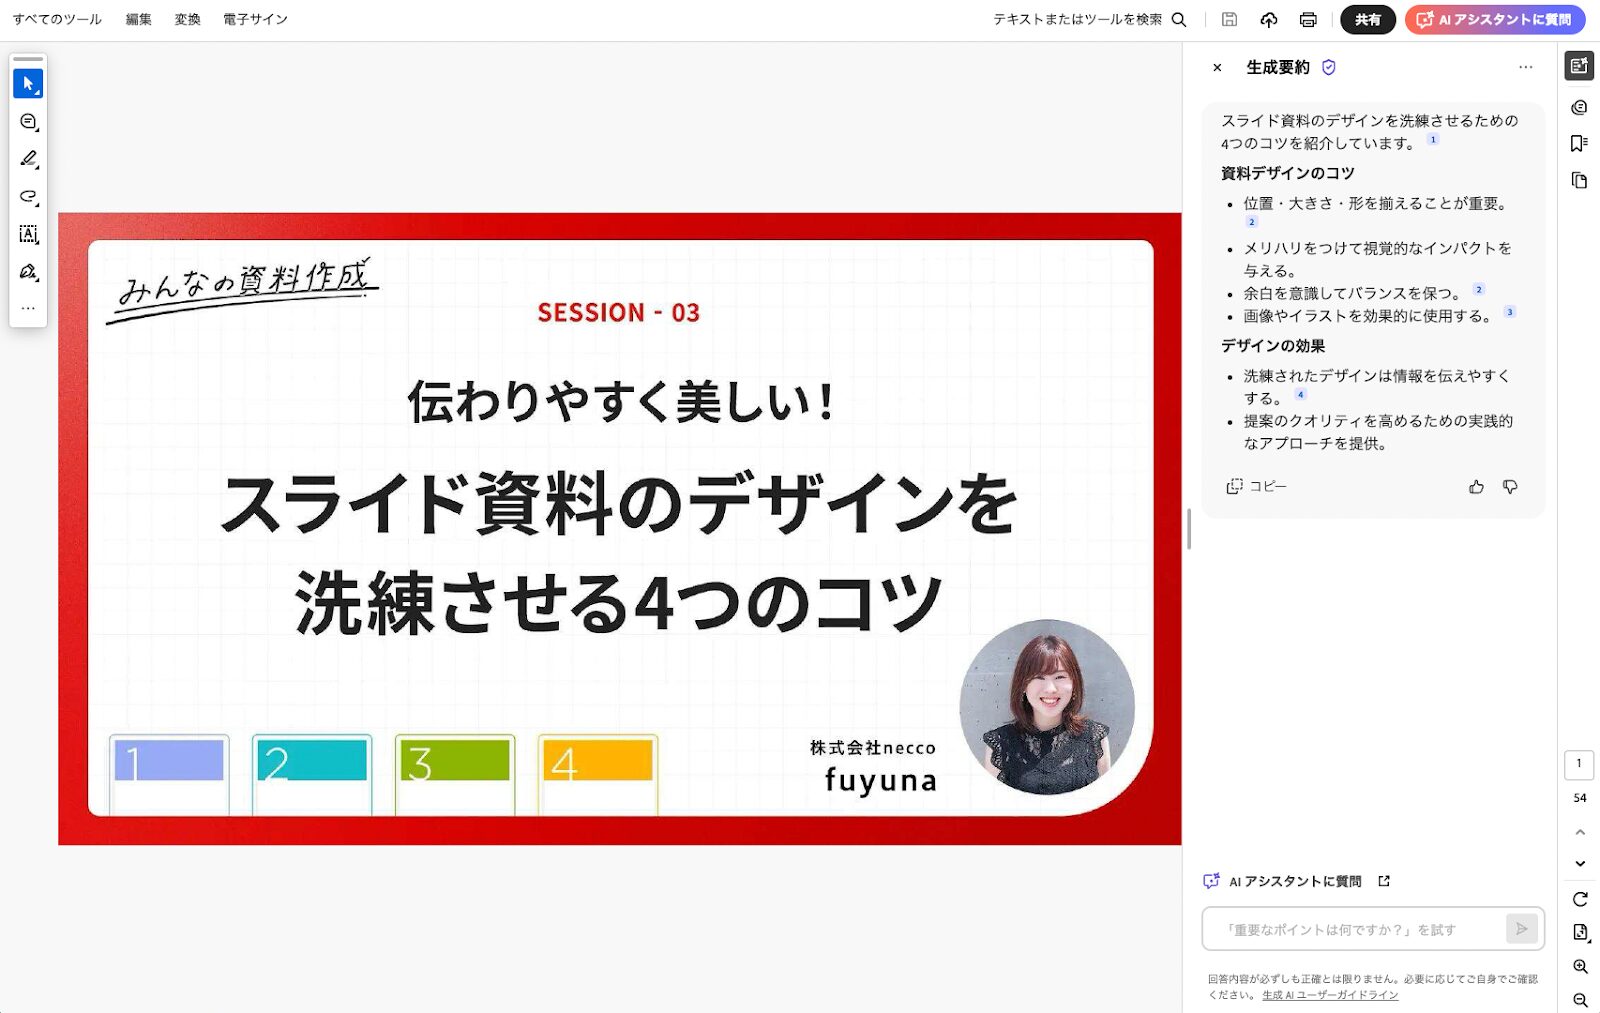Give thumbs up to the summary
The height and width of the screenshot is (1013, 1600).
(1476, 487)
